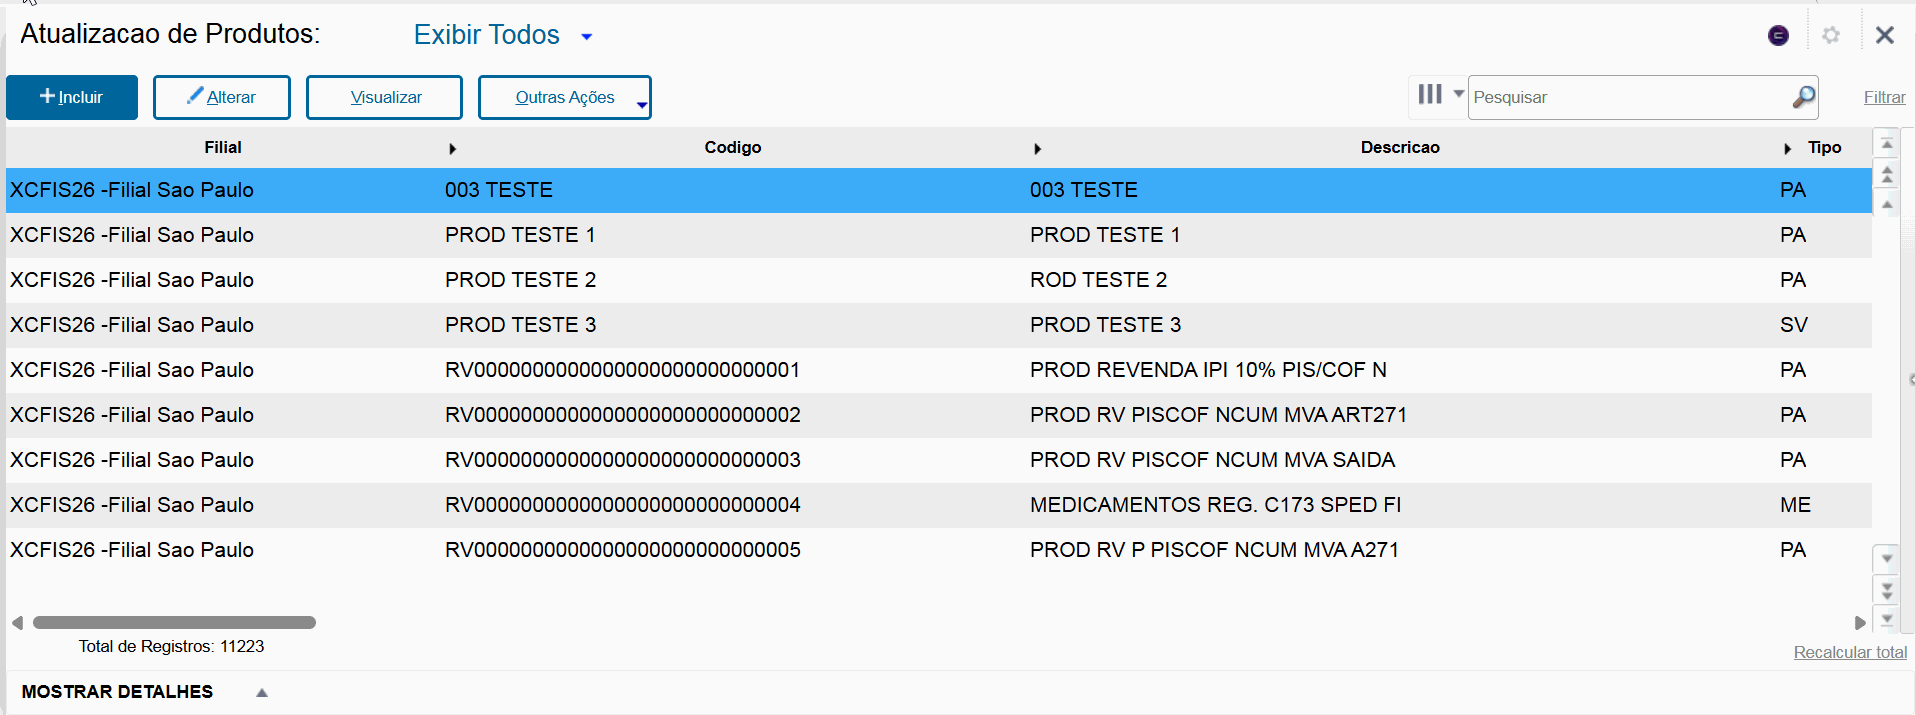Jump to last record with bottom arrow
The height and width of the screenshot is (715, 1916).
coord(1887,620)
